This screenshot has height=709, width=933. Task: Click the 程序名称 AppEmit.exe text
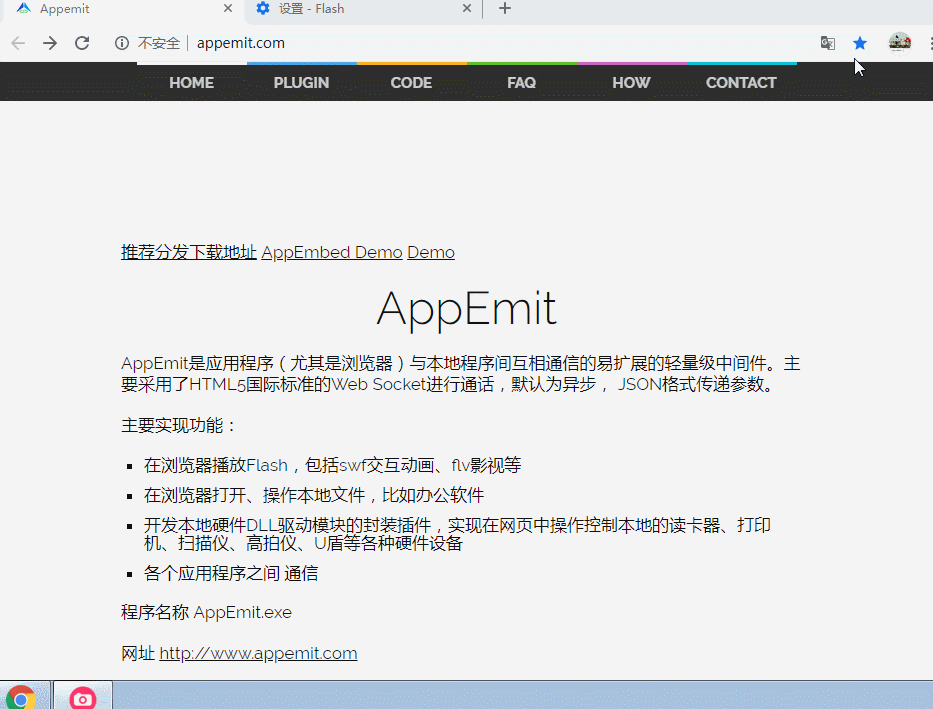pos(206,612)
